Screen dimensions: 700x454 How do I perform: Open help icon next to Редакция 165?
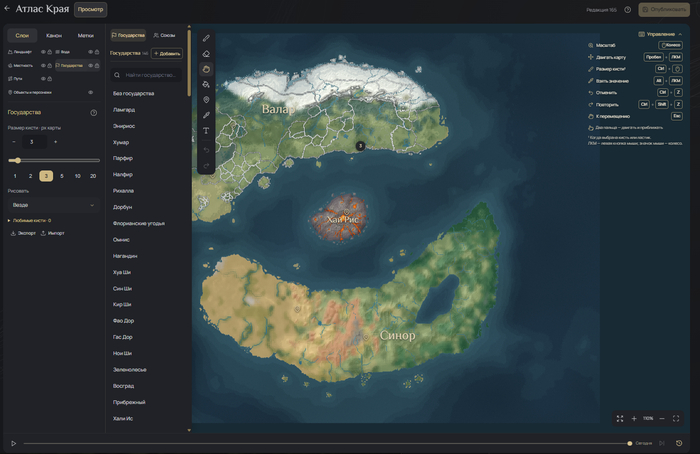tap(627, 10)
